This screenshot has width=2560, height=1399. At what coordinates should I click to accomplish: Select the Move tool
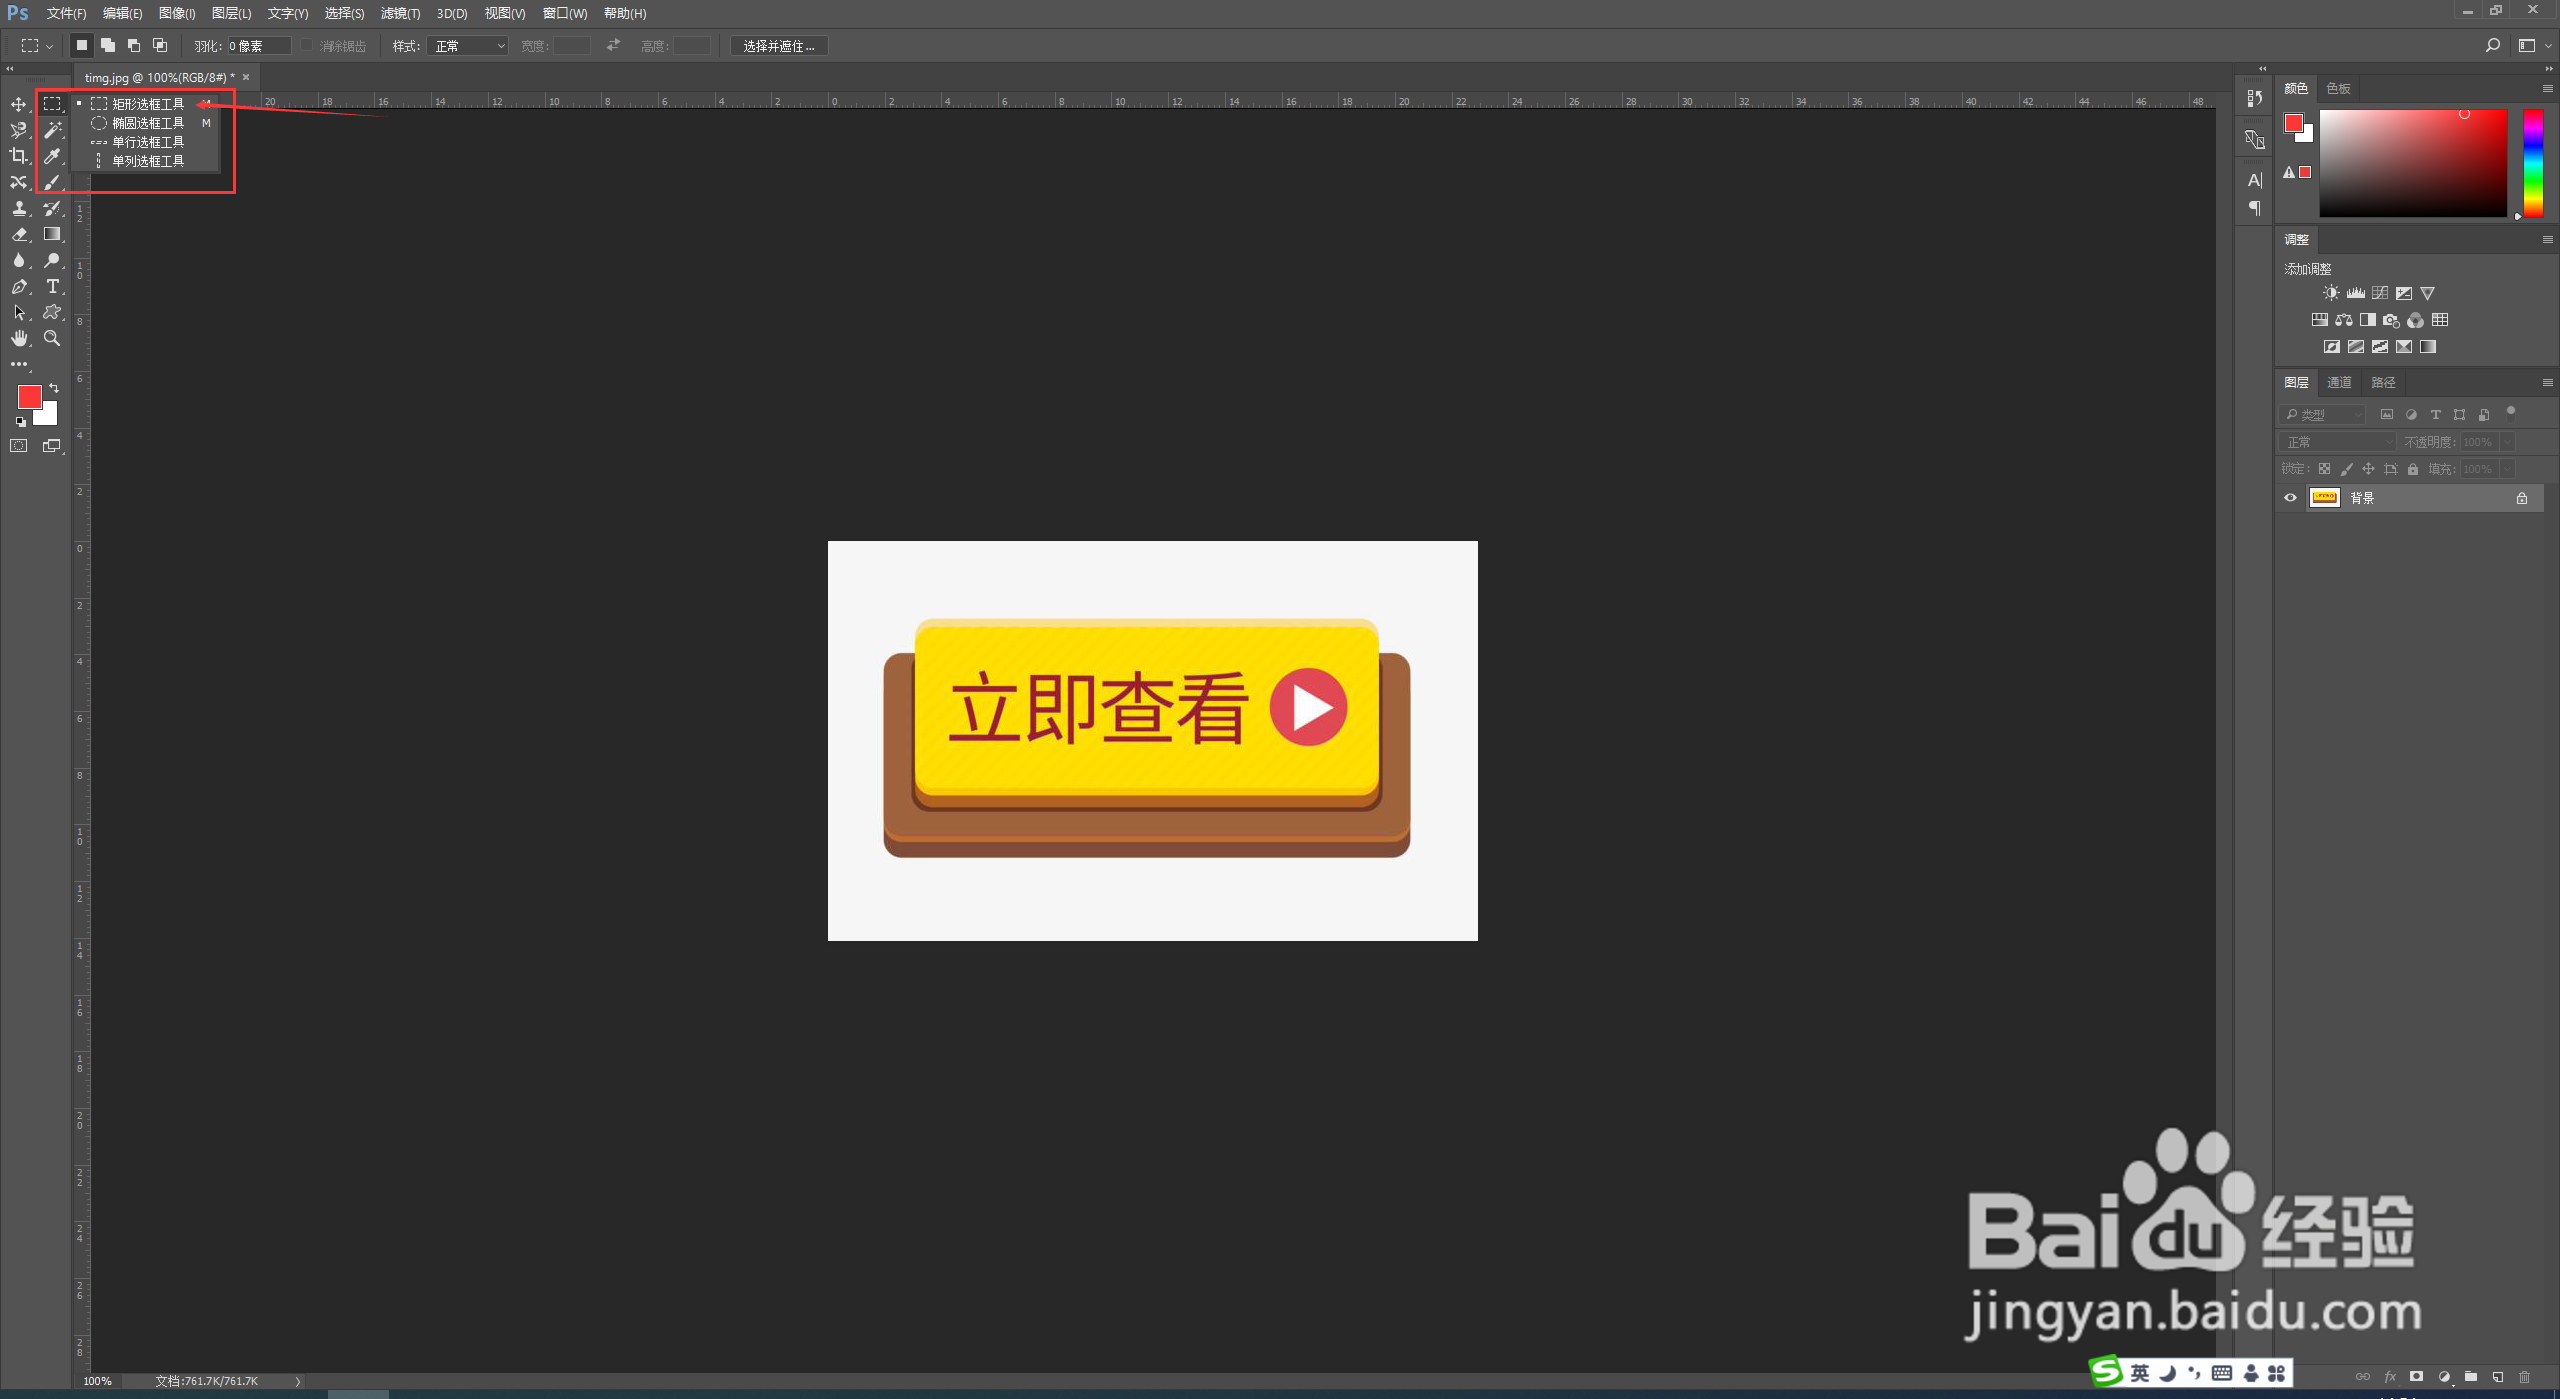(x=18, y=104)
